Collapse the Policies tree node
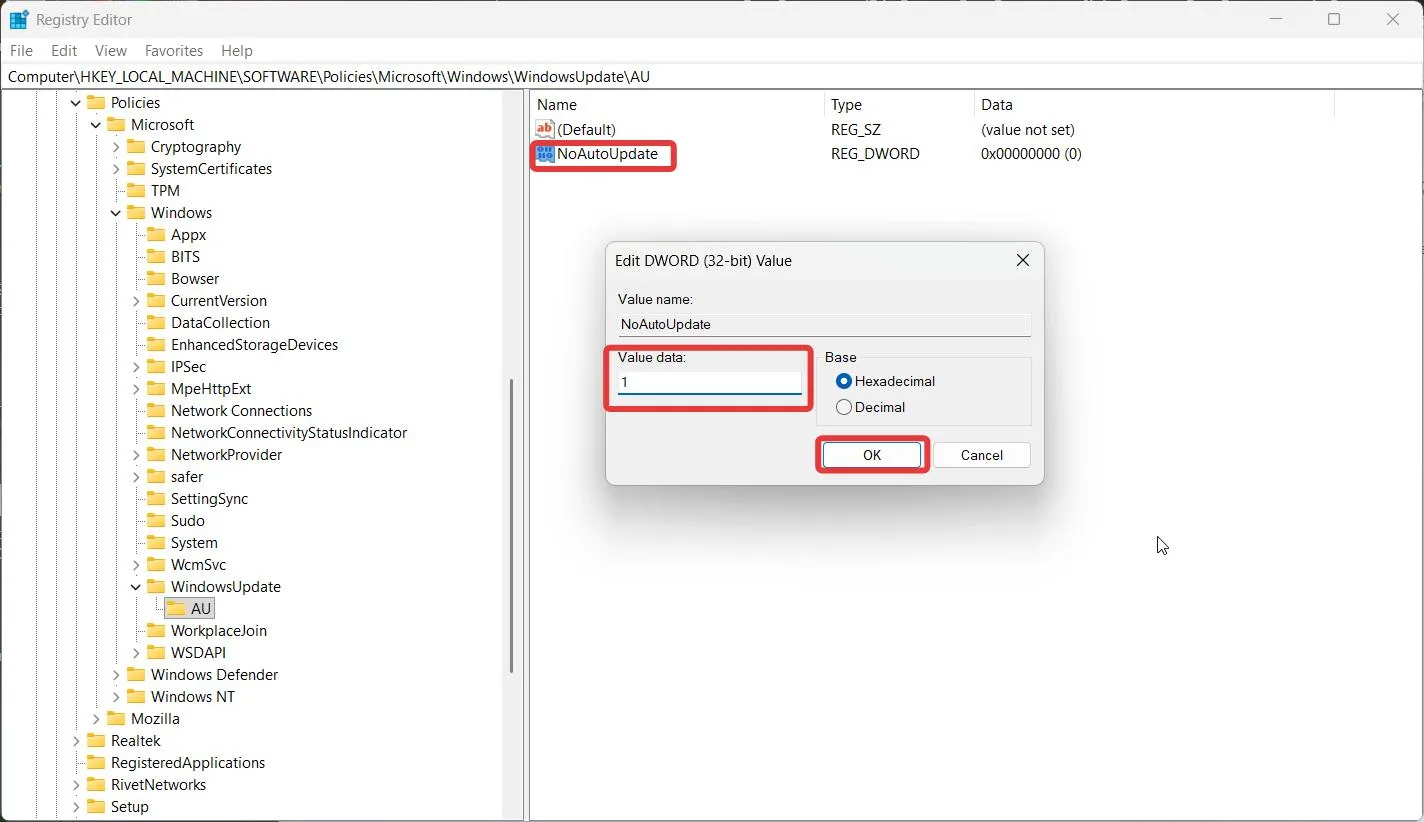The height and width of the screenshot is (822, 1424). (76, 103)
